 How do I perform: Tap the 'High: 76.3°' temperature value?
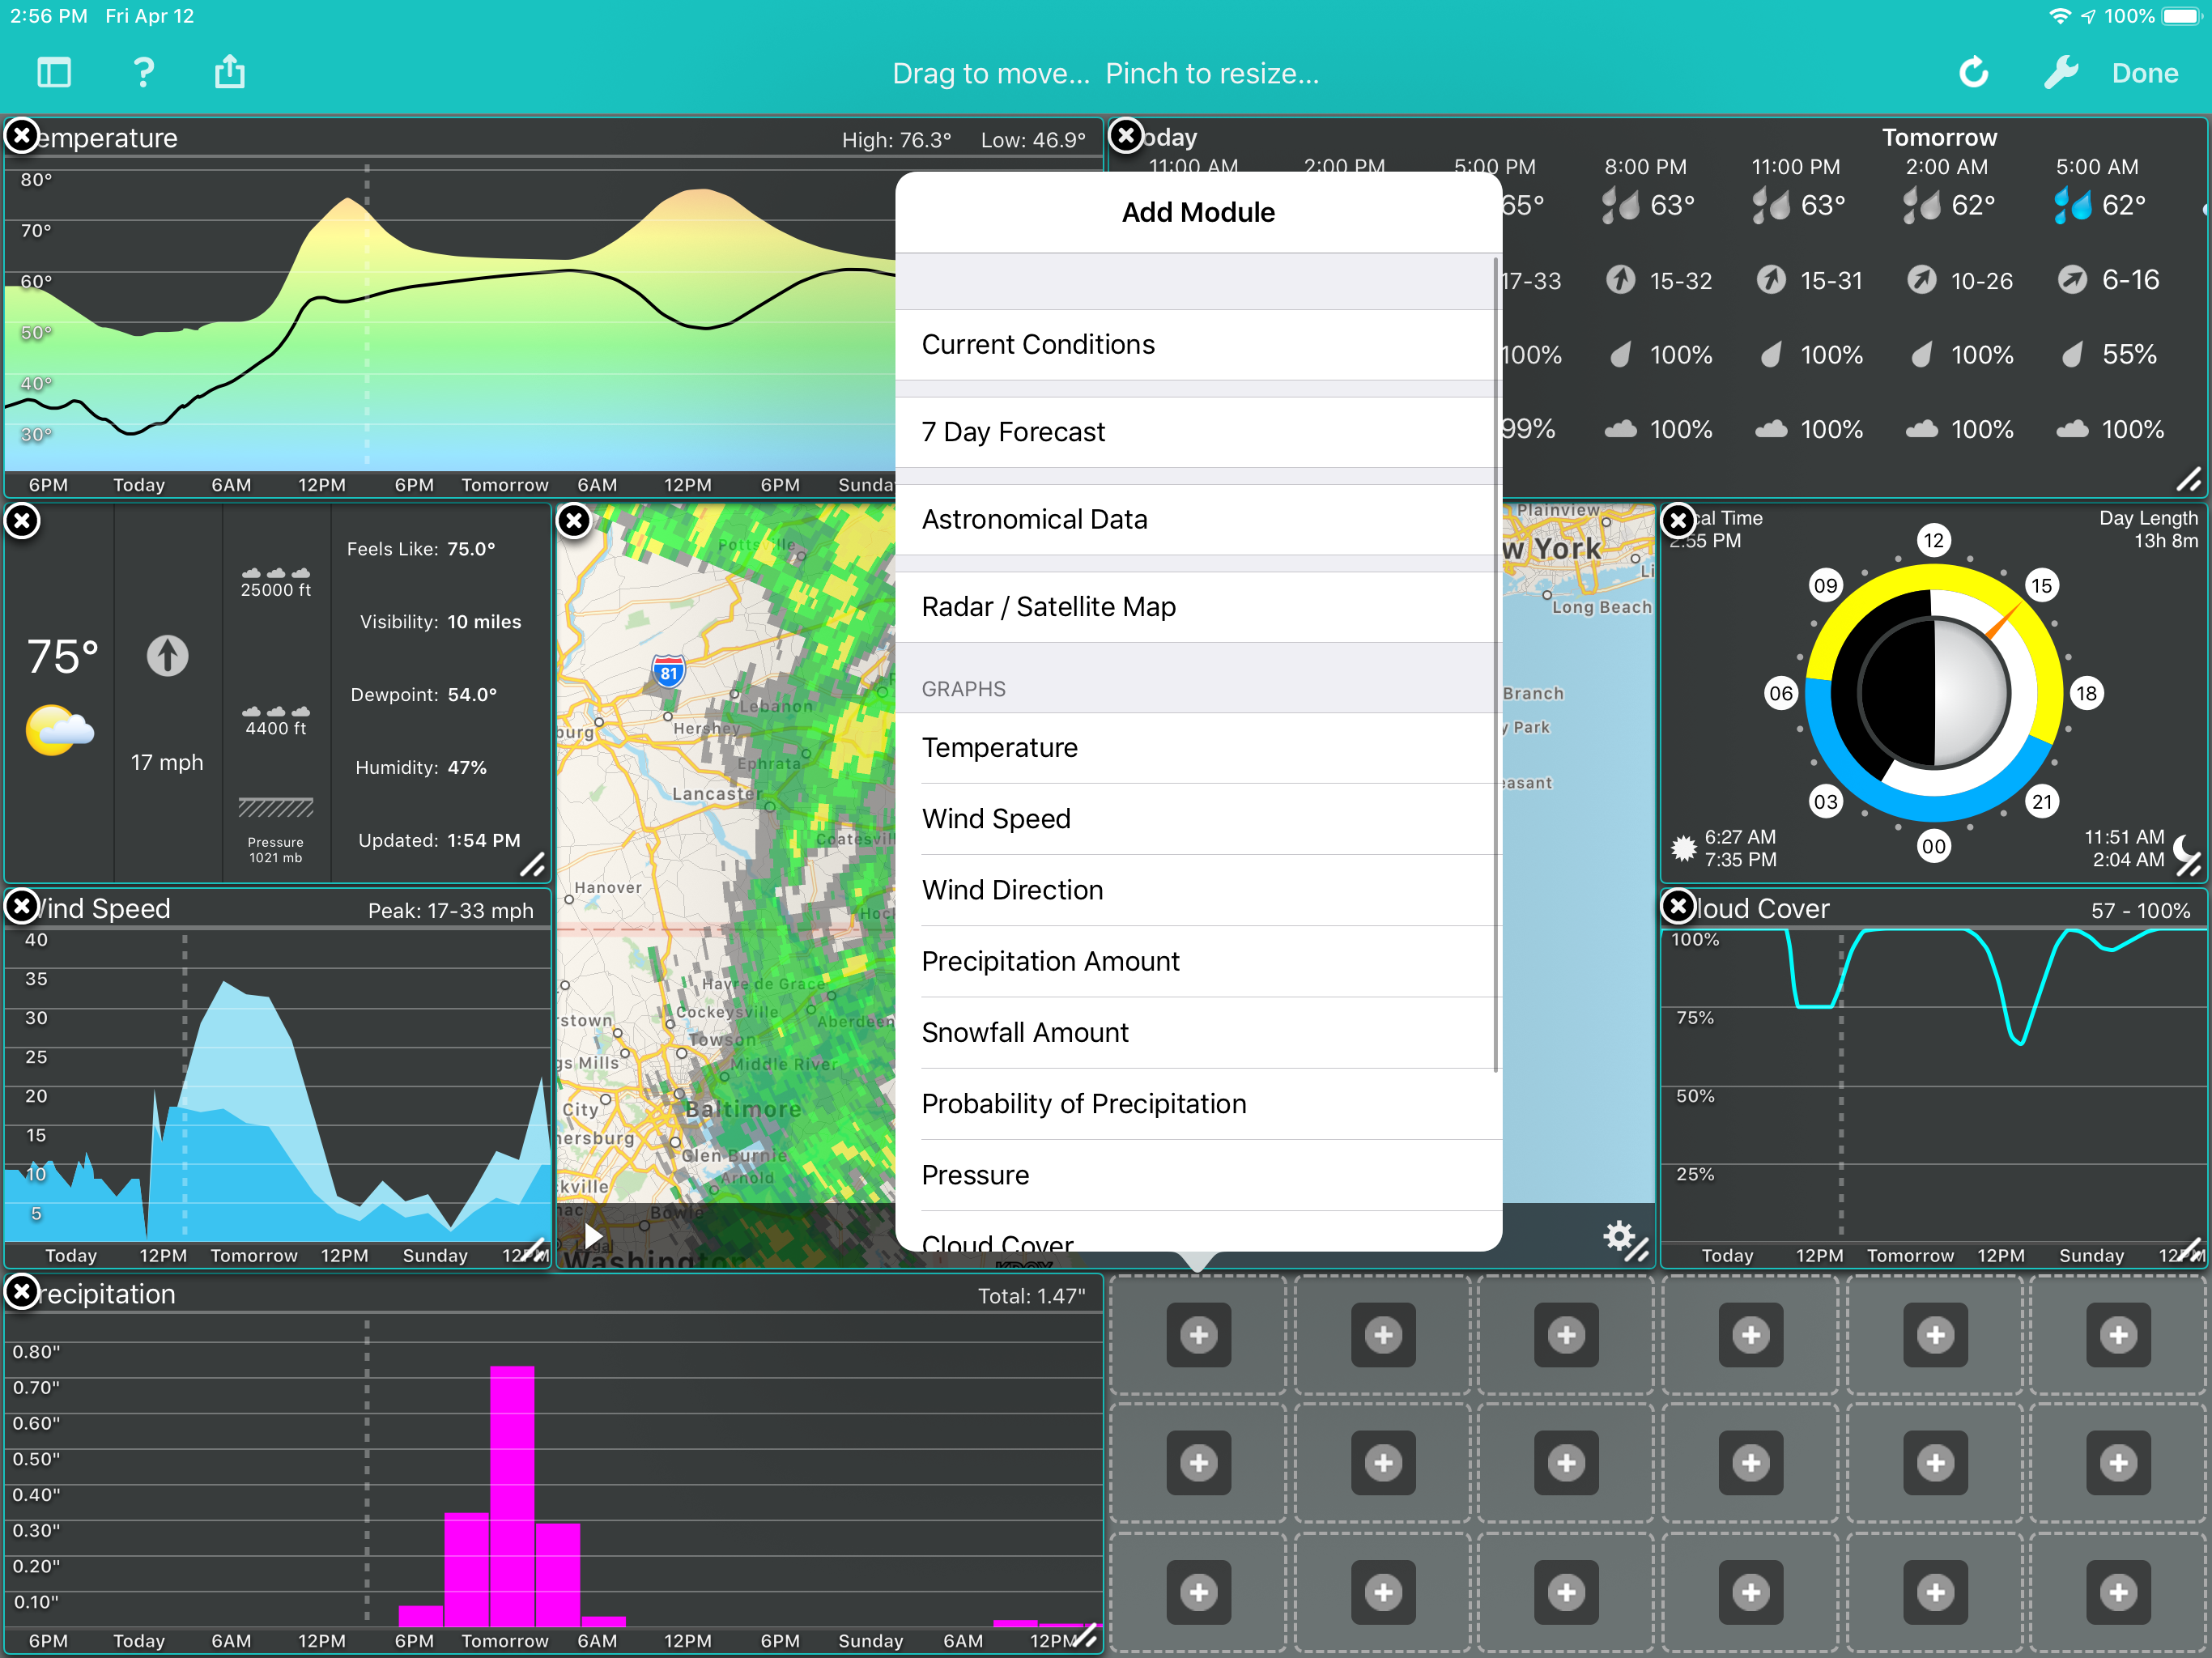[896, 140]
